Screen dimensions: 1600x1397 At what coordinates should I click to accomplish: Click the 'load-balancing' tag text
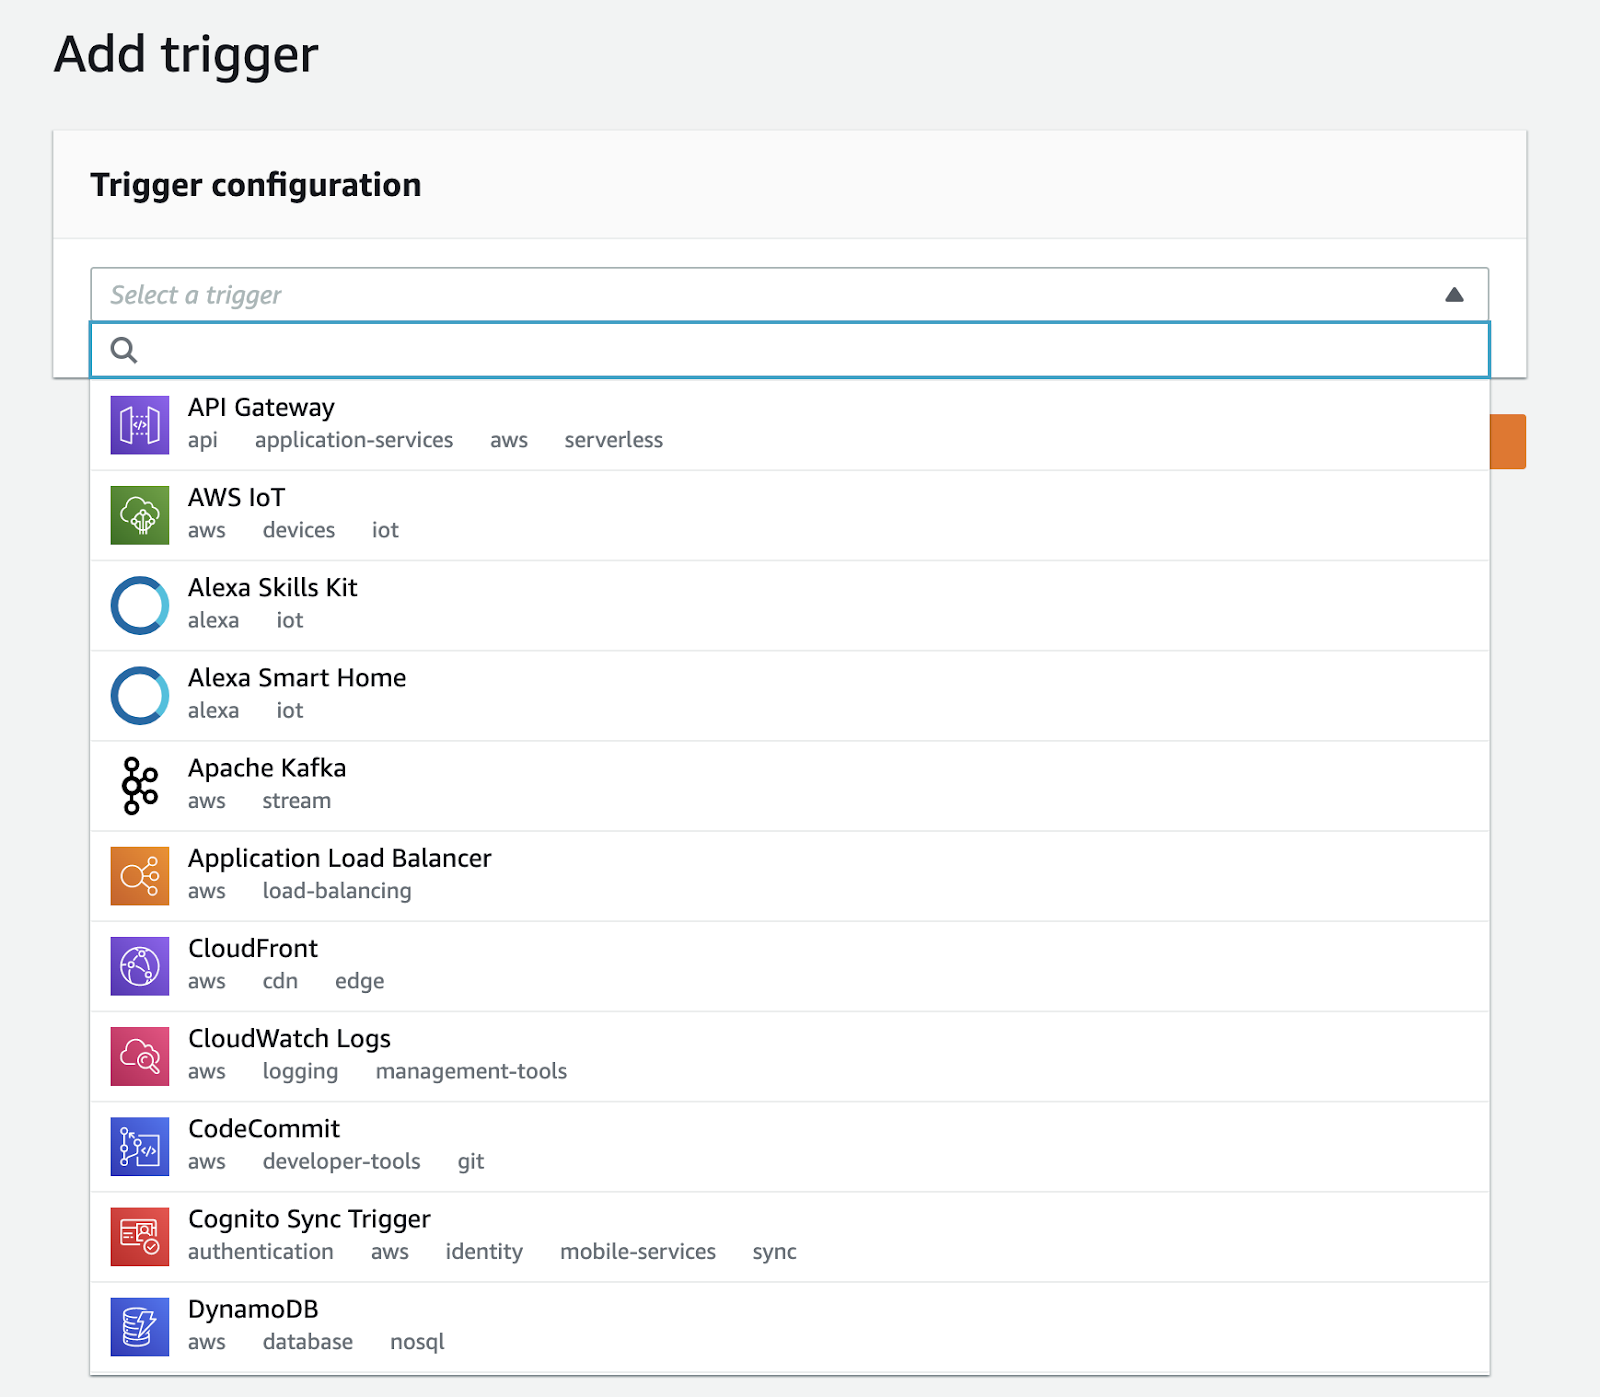click(x=337, y=892)
